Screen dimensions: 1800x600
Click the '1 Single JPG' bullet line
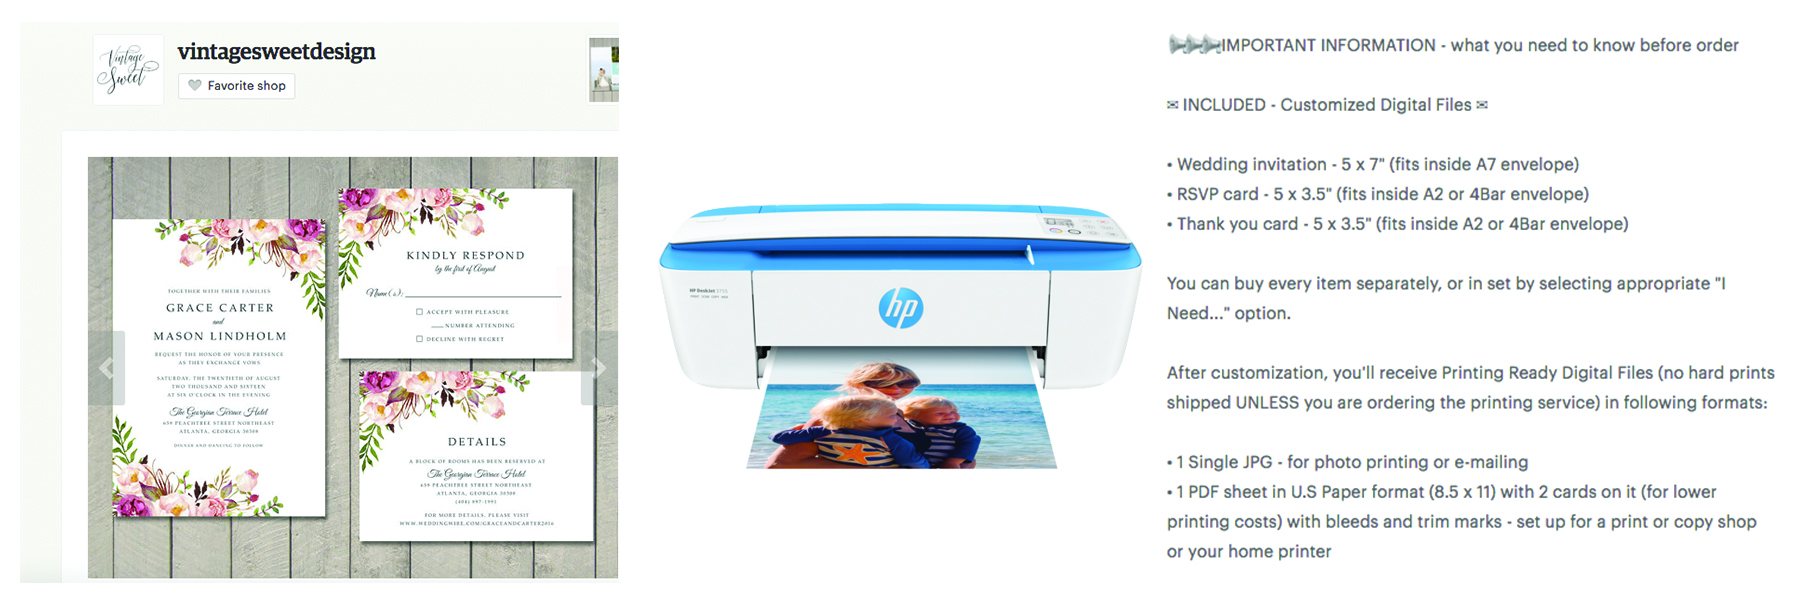(1347, 462)
